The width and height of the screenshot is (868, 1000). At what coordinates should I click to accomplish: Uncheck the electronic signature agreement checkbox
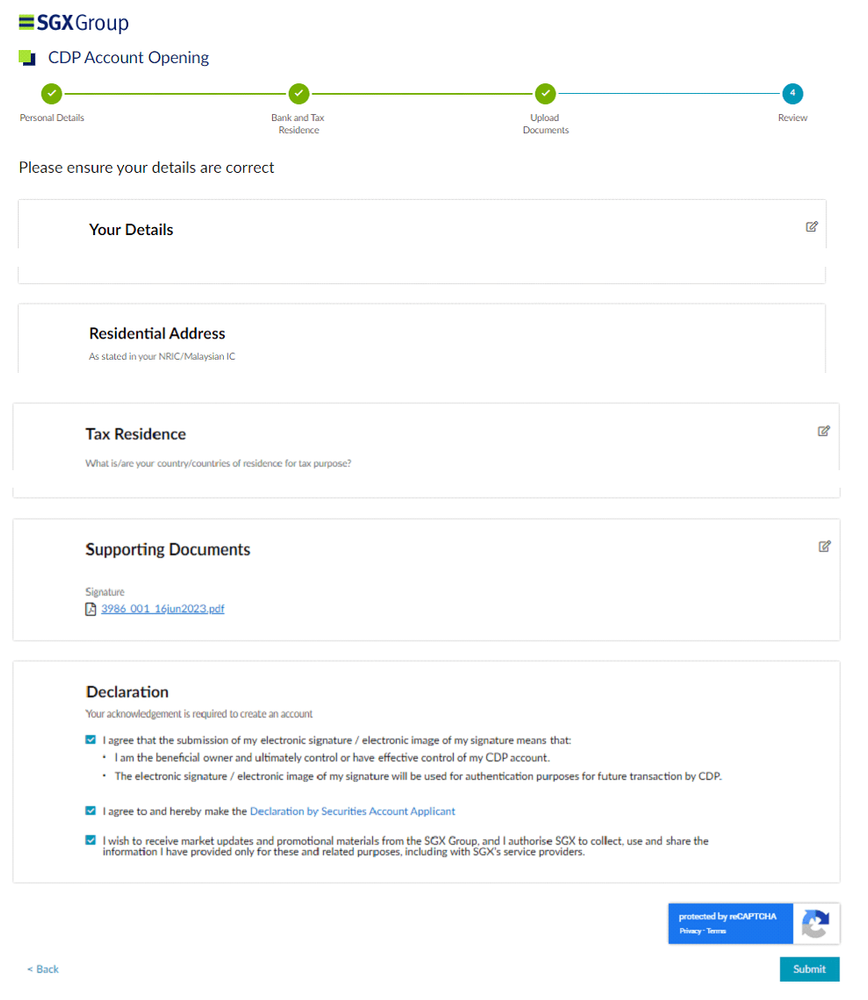[91, 740]
